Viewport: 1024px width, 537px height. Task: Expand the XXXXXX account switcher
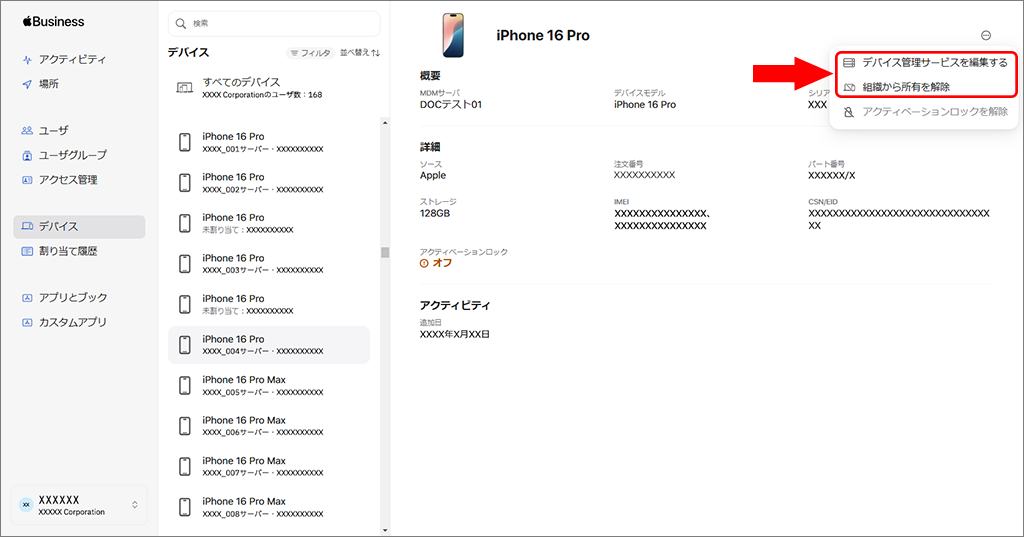click(79, 505)
